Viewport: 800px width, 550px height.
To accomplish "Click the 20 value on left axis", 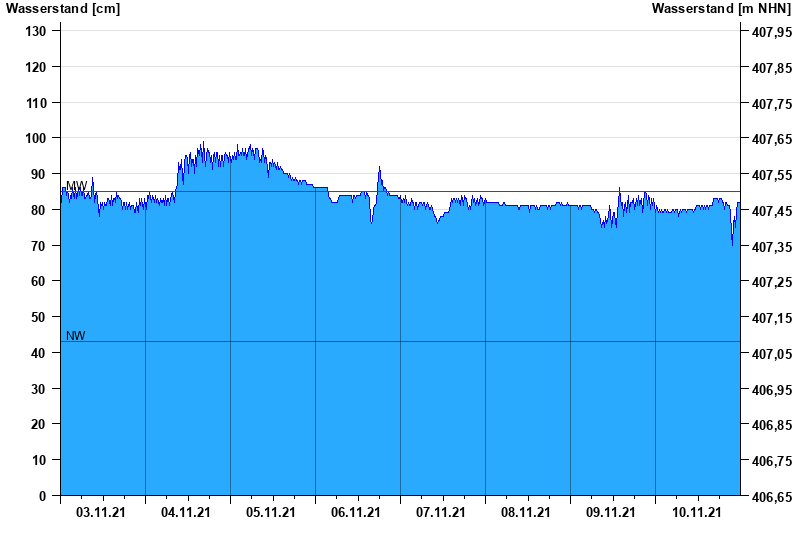I will 39,424.
